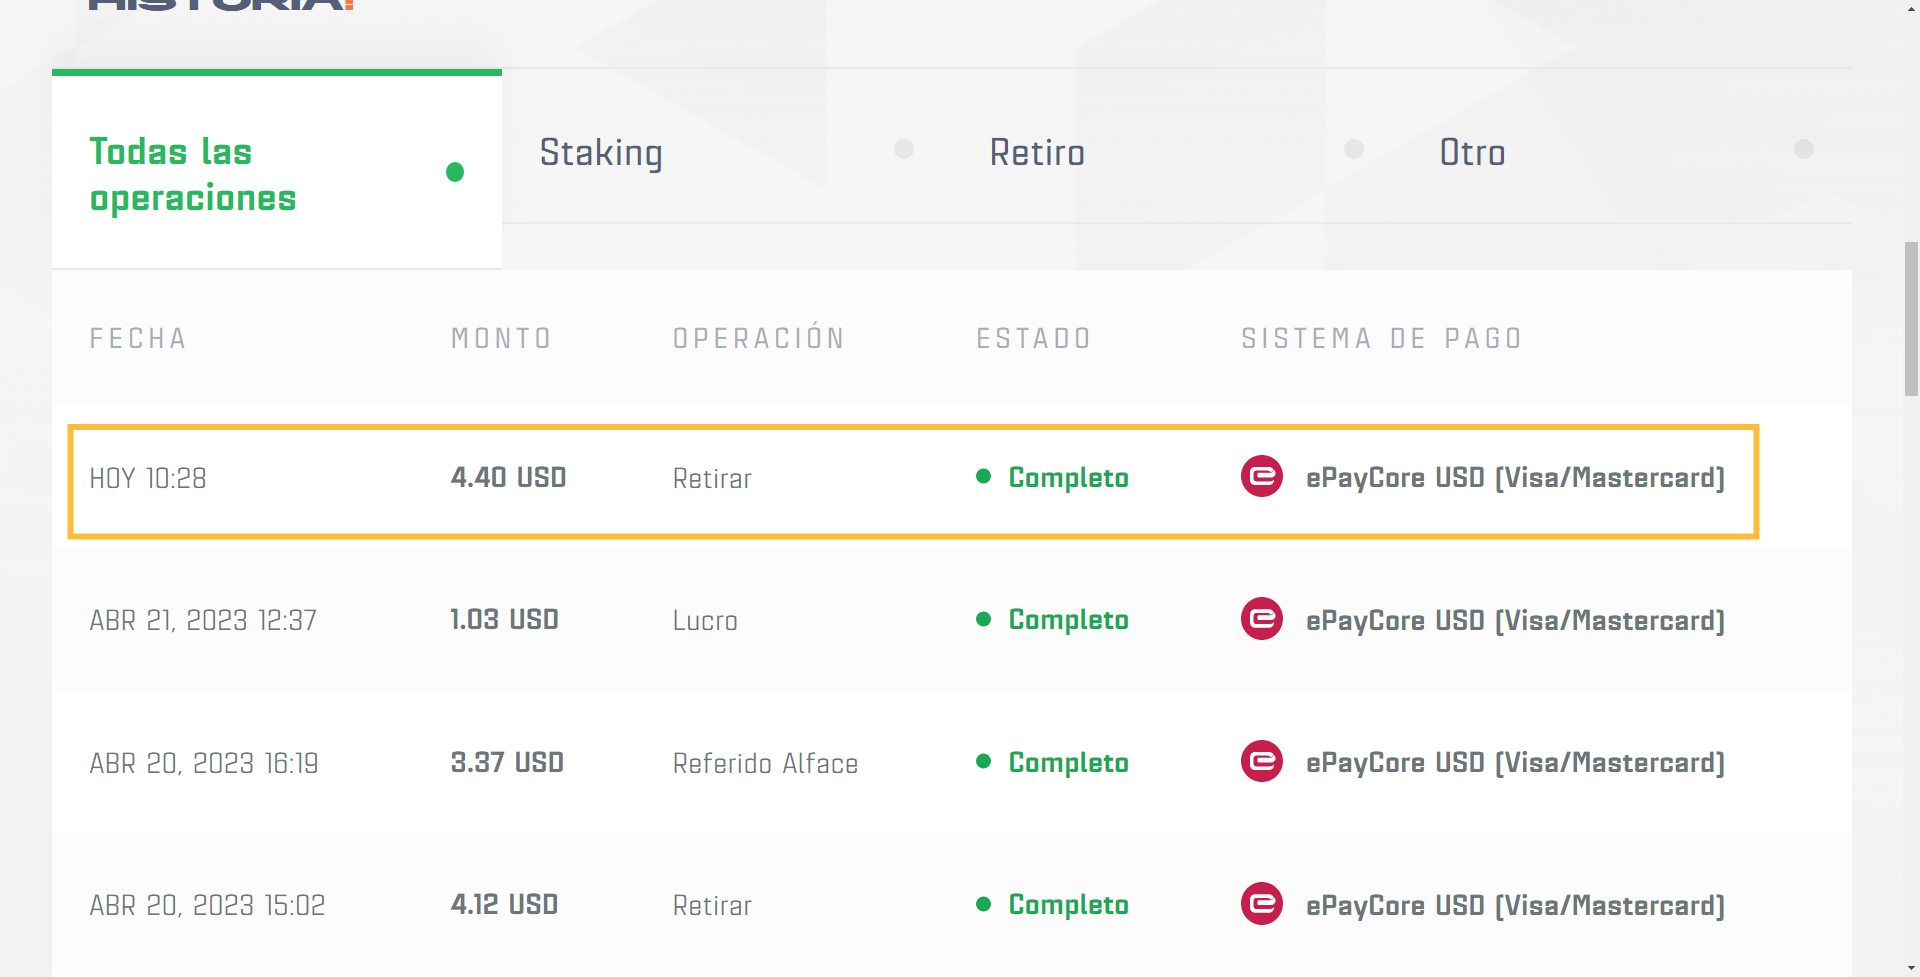Screen dimensions: 1920x977
Task: Click the MONTO column header
Action: [501, 338]
